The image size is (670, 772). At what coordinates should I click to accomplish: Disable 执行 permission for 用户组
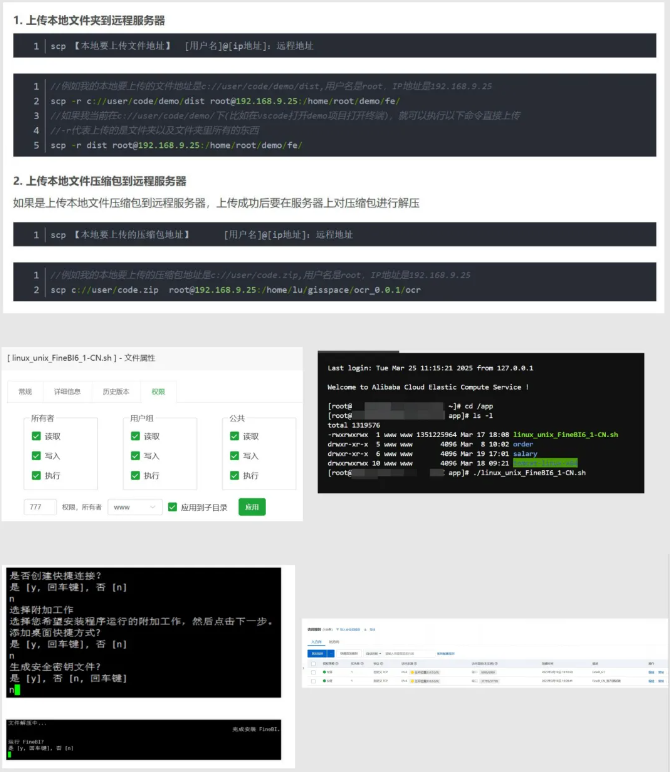[135, 475]
